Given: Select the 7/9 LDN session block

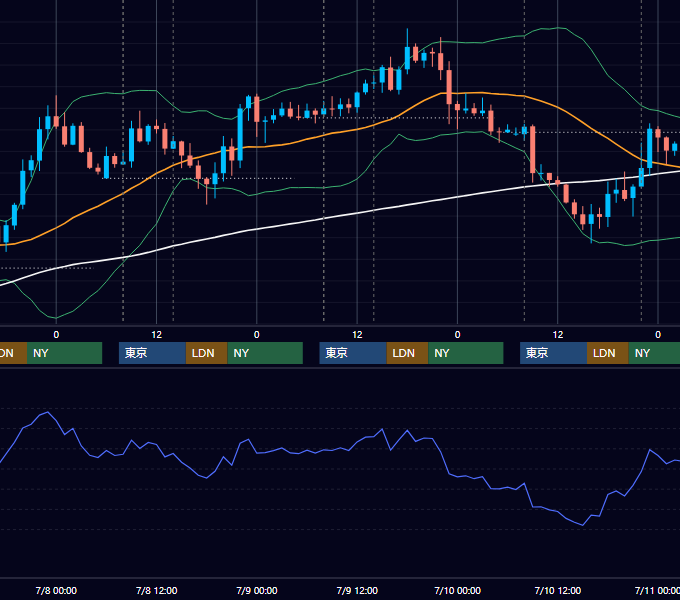Looking at the screenshot, I should (407, 353).
